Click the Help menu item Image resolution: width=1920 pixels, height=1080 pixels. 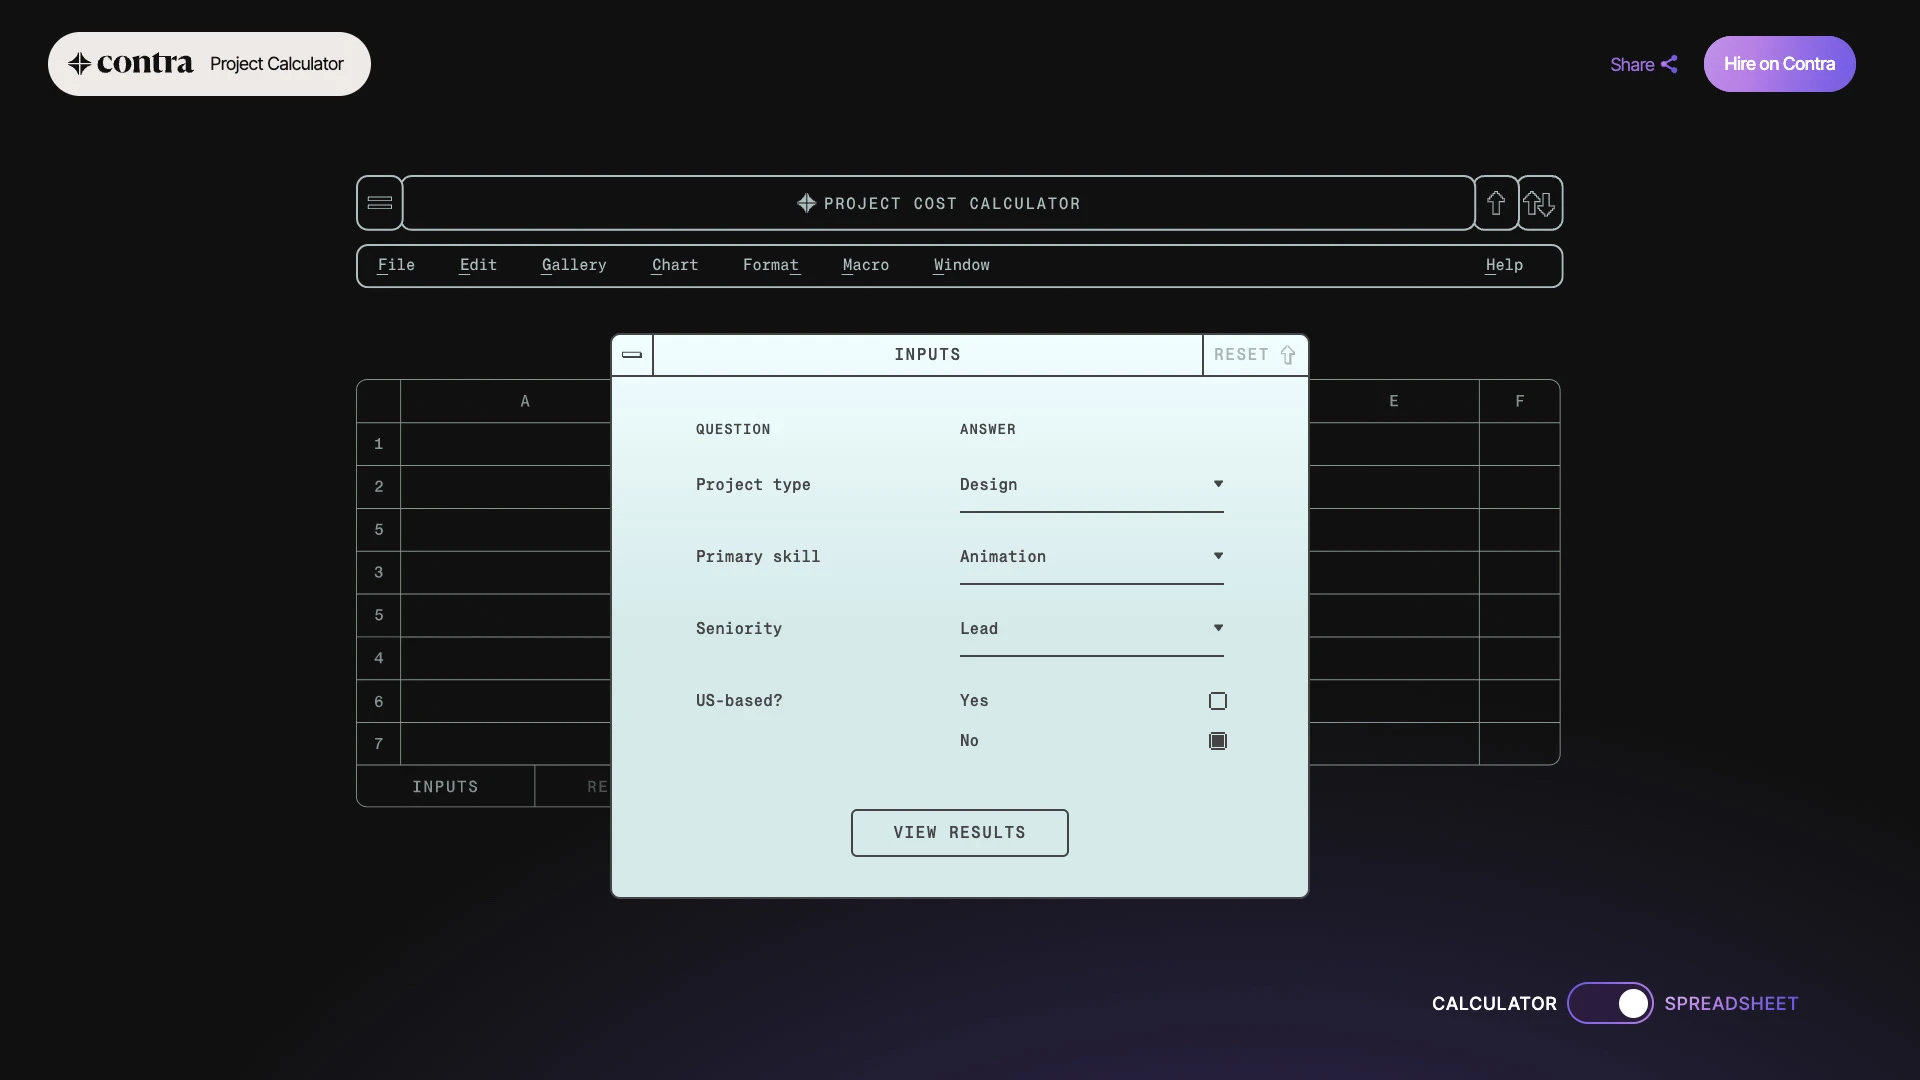point(1503,265)
